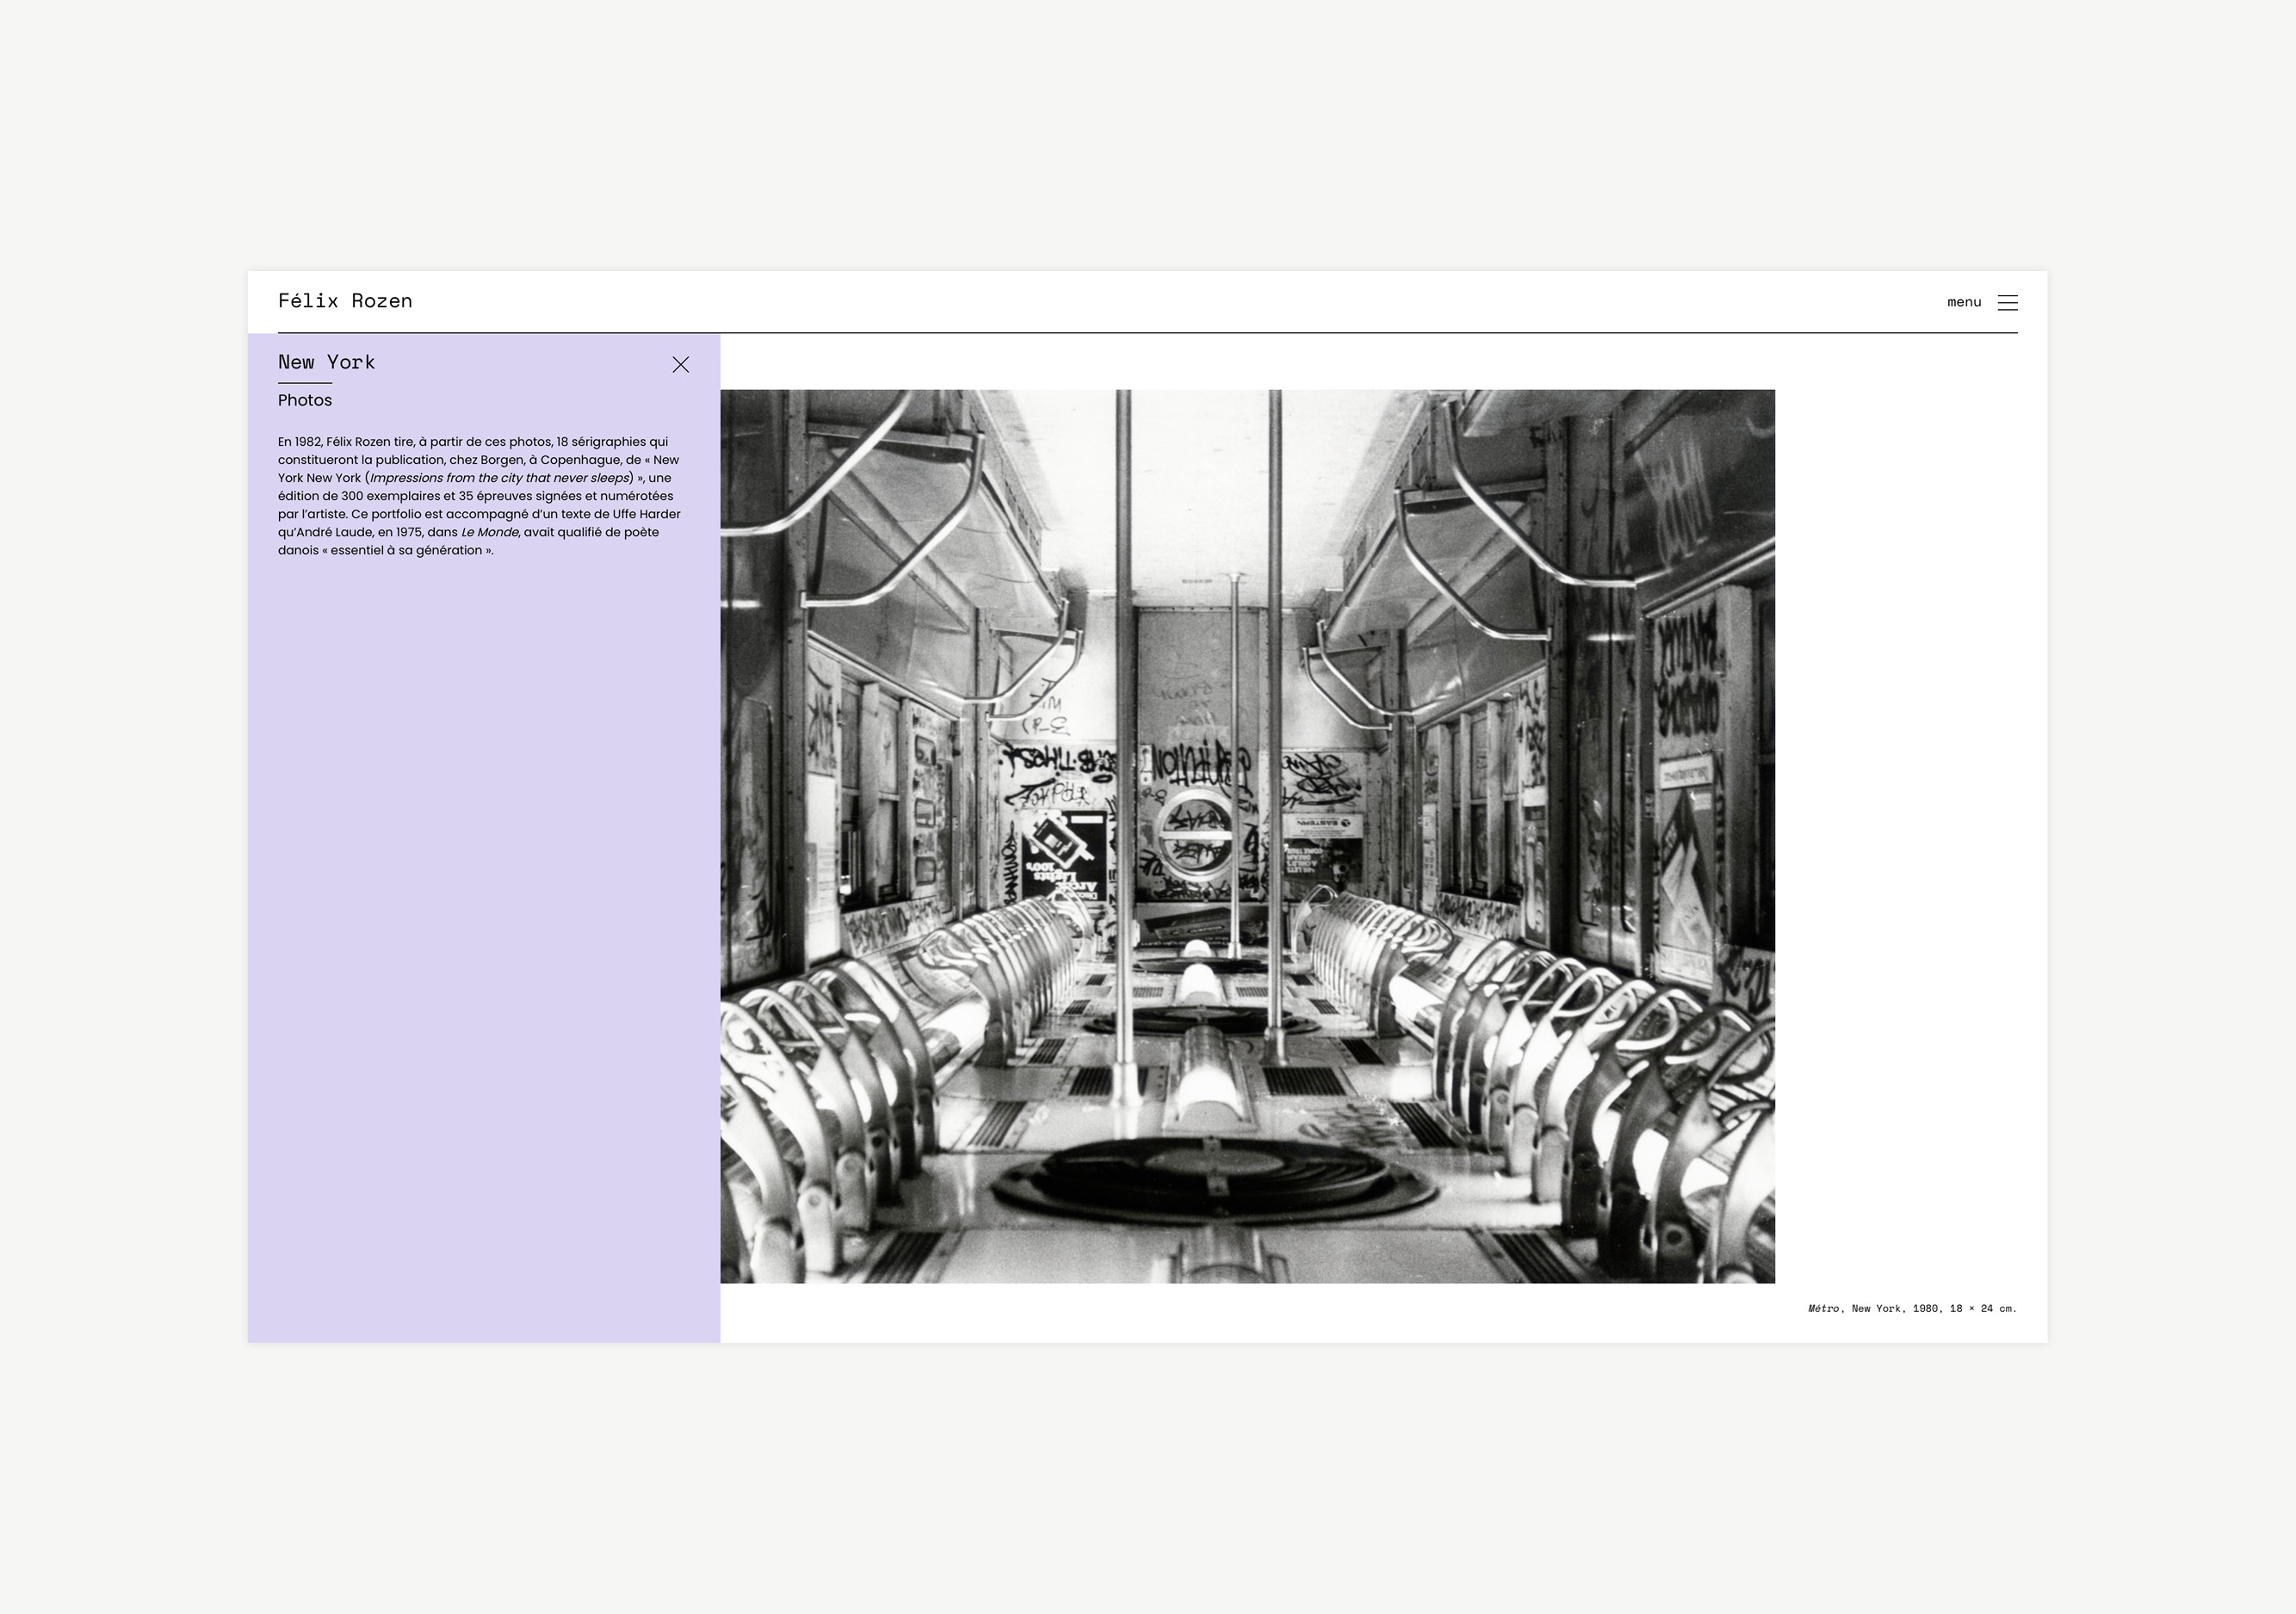Close the New York info panel
The width and height of the screenshot is (2296, 1614).
(680, 365)
